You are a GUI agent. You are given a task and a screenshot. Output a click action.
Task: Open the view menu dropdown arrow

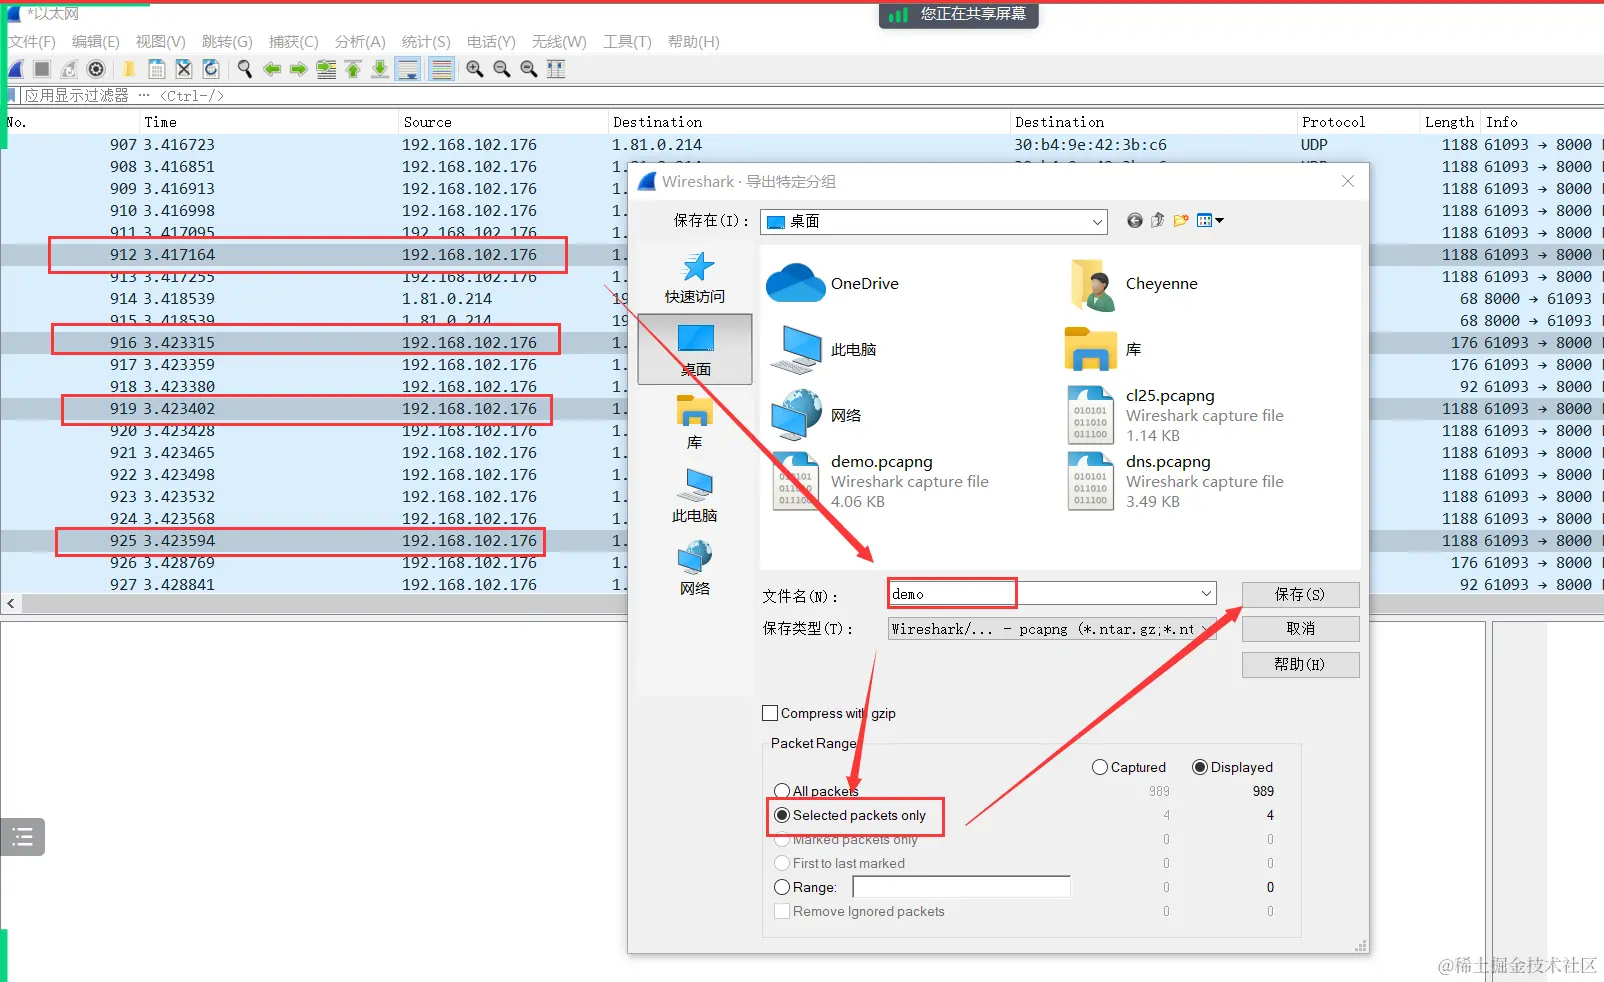[1219, 221]
